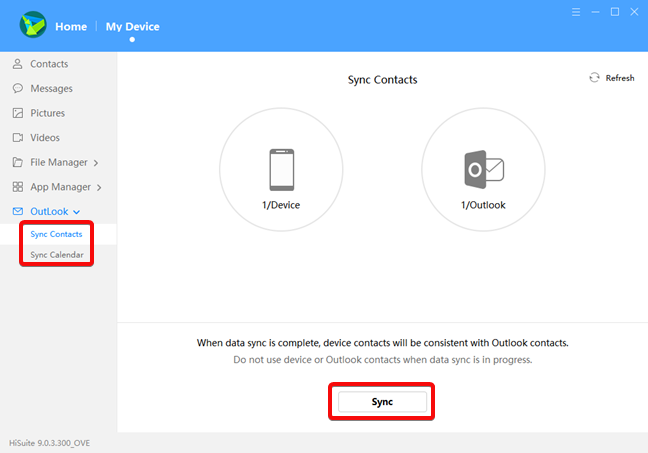This screenshot has height=453, width=648.
Task: Click the Refresh circular arrow icon
Action: [594, 78]
